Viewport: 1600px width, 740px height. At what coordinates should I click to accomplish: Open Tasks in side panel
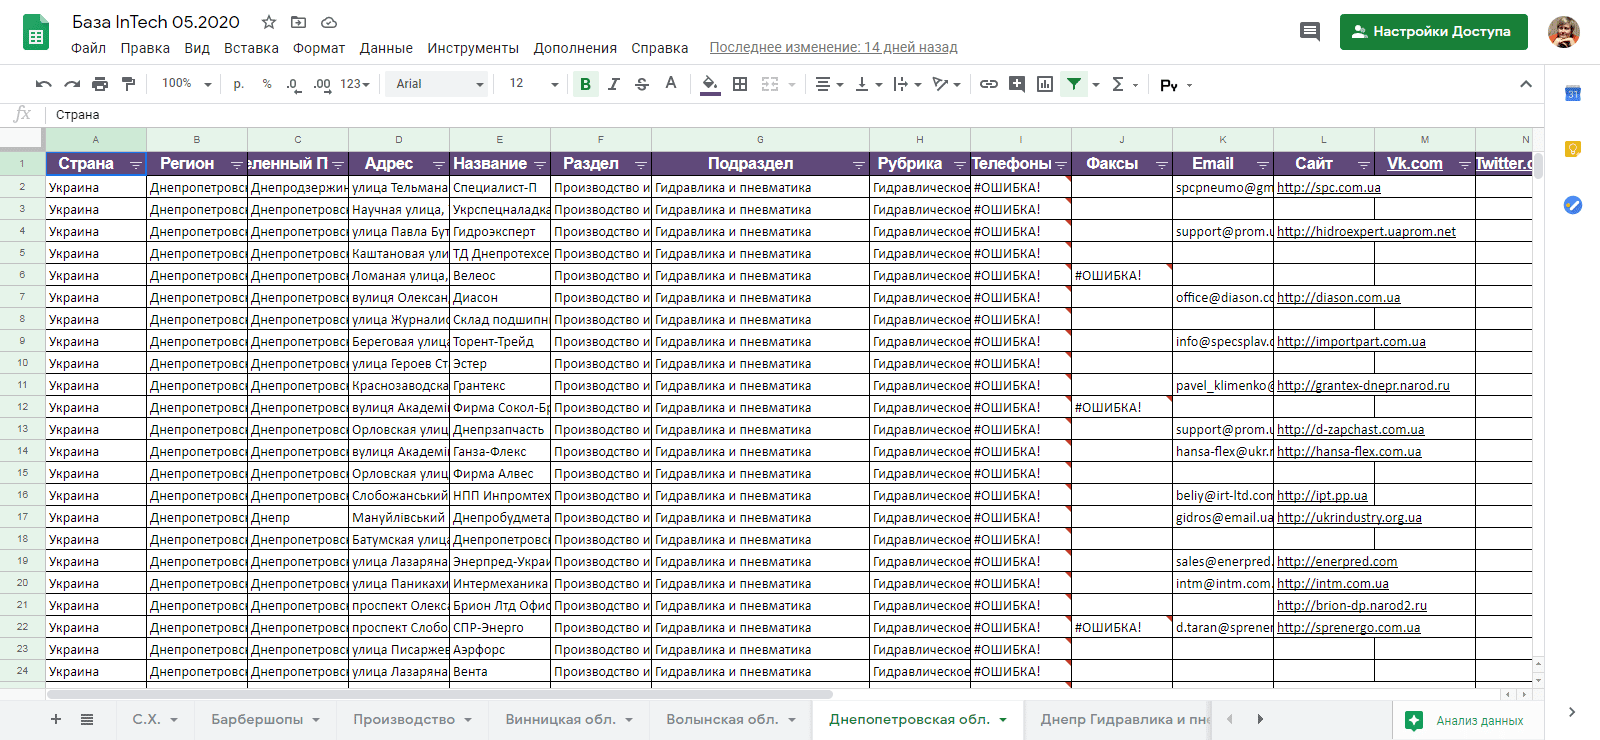pyautogui.click(x=1573, y=205)
